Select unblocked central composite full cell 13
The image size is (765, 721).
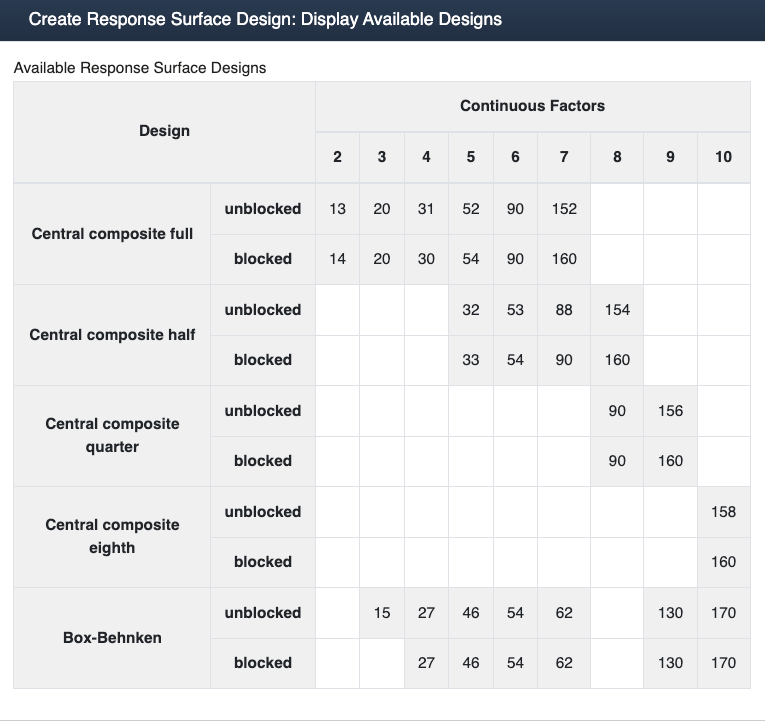click(x=338, y=209)
